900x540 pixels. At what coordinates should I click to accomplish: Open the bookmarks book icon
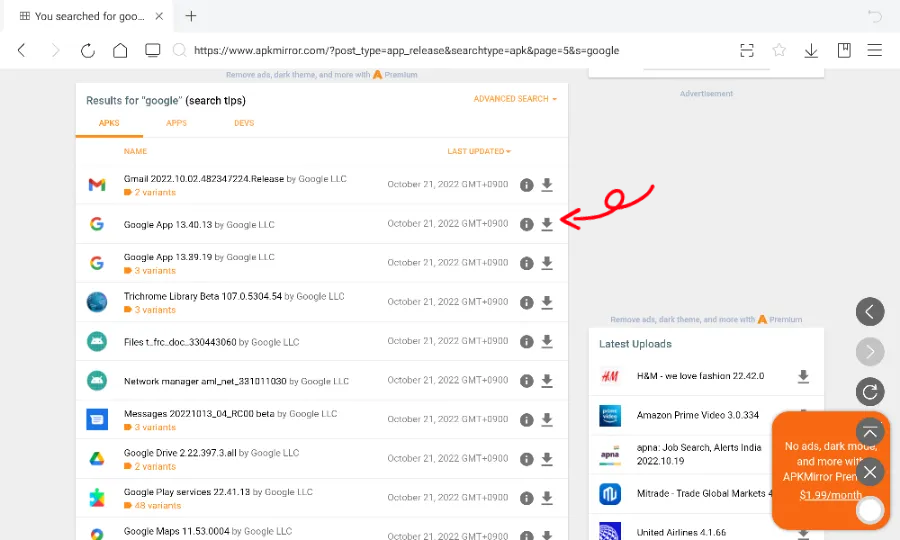point(844,50)
